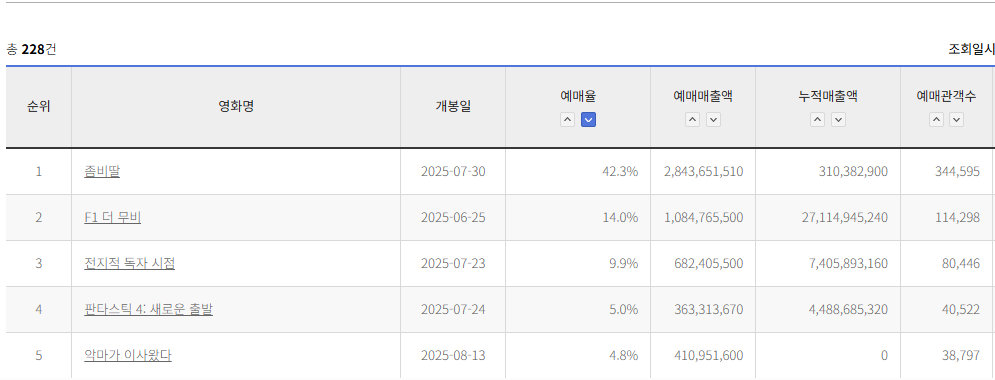Click sales value 1,084,765,500
This screenshot has width=995, height=380.
coord(703,218)
